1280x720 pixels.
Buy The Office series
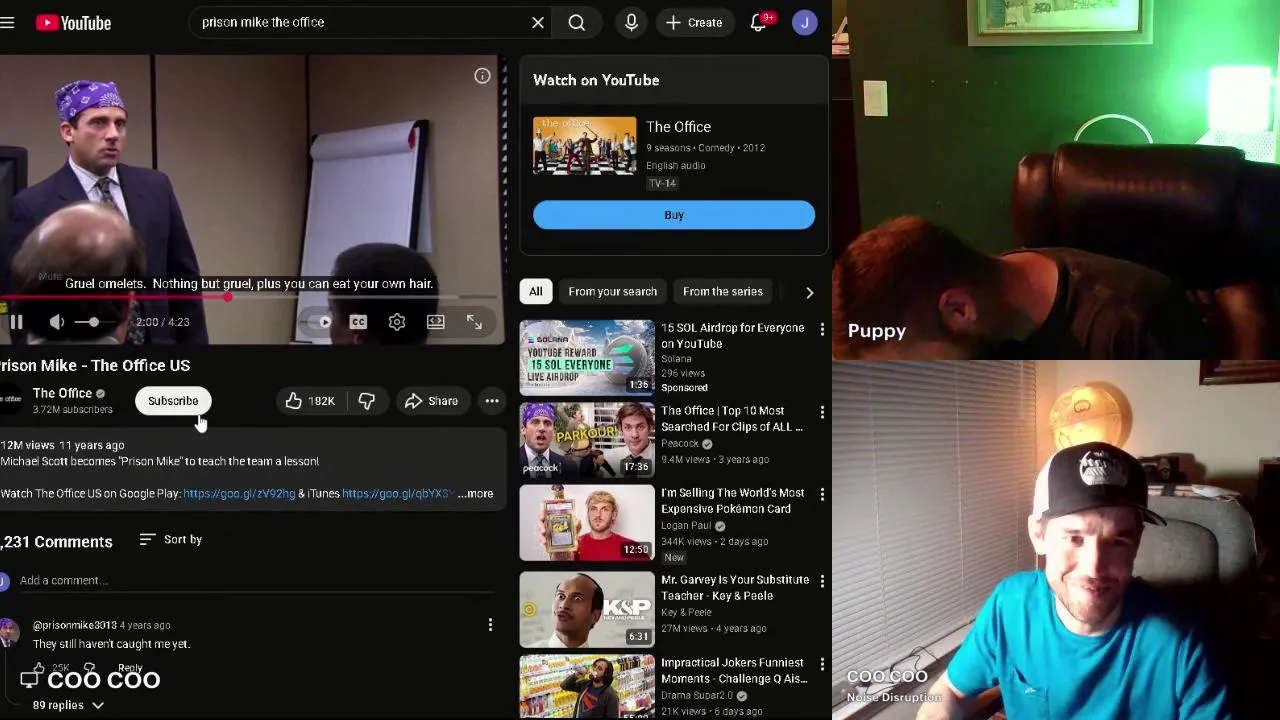click(x=674, y=215)
